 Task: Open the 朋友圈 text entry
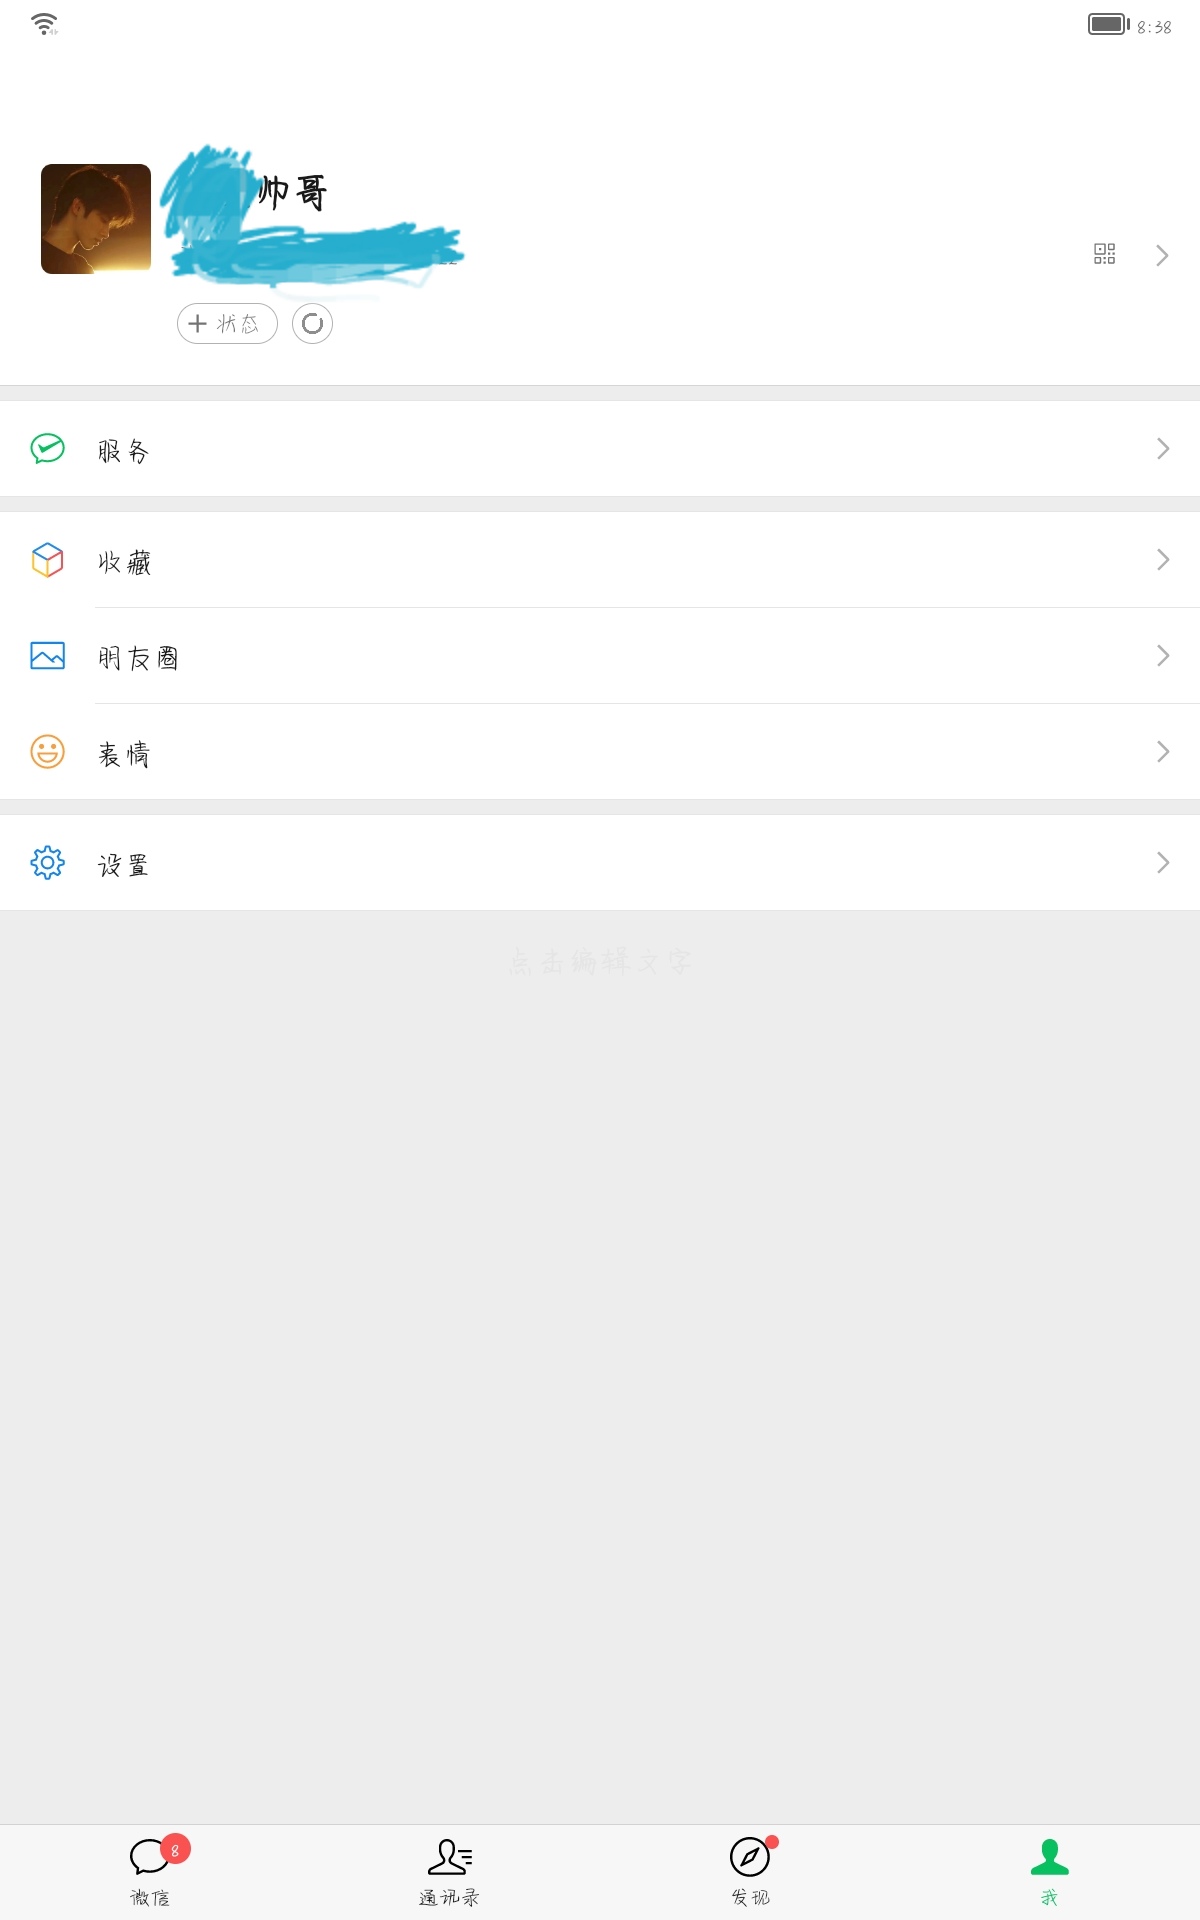tap(138, 658)
